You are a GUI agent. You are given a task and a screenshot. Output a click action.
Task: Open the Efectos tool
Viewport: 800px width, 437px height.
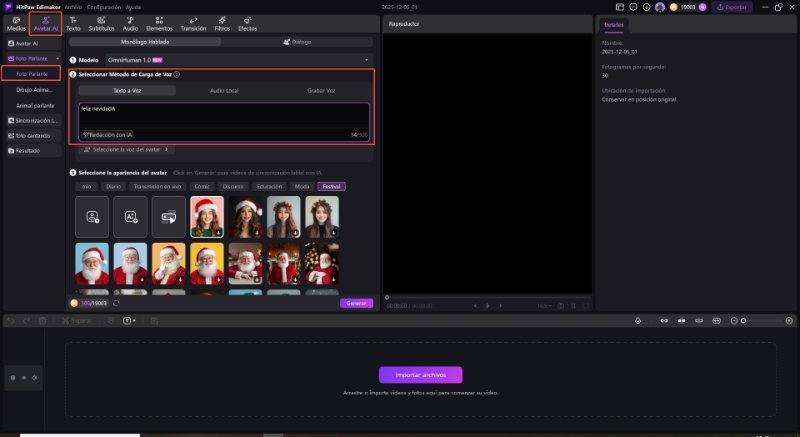[x=247, y=24]
